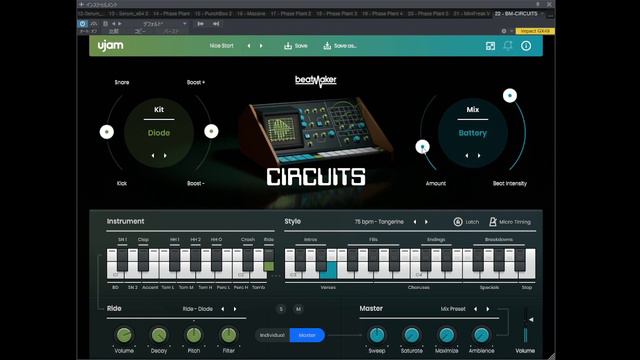640x360 pixels.
Task: Select Individual output mode
Action: pos(272,335)
